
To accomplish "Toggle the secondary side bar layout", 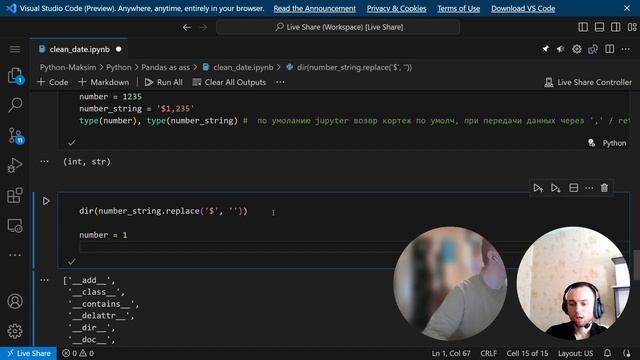I will pyautogui.click(x=616, y=27).
